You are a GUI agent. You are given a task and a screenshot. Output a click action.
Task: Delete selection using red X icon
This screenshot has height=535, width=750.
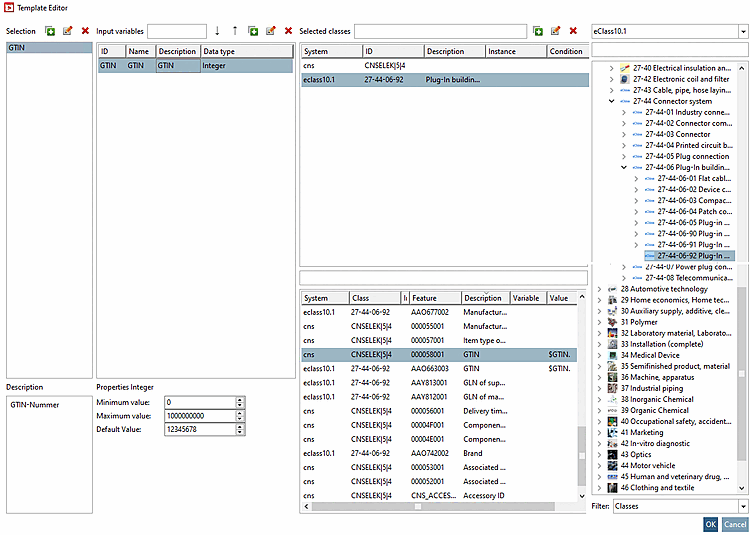(x=85, y=32)
